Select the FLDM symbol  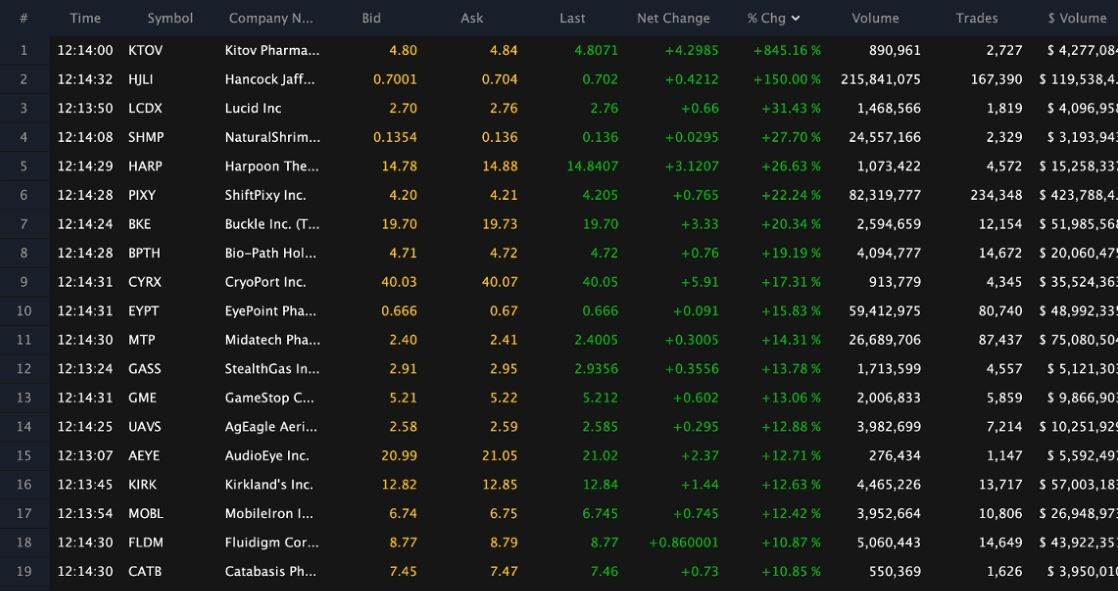145,543
